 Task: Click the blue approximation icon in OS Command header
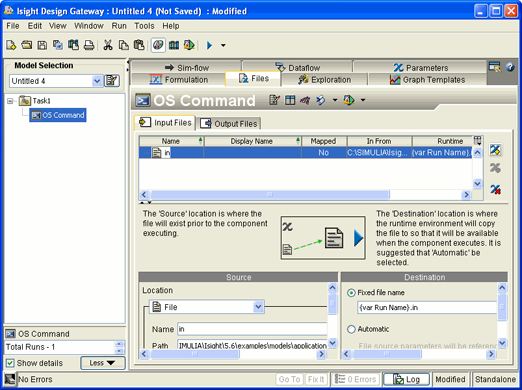click(321, 100)
